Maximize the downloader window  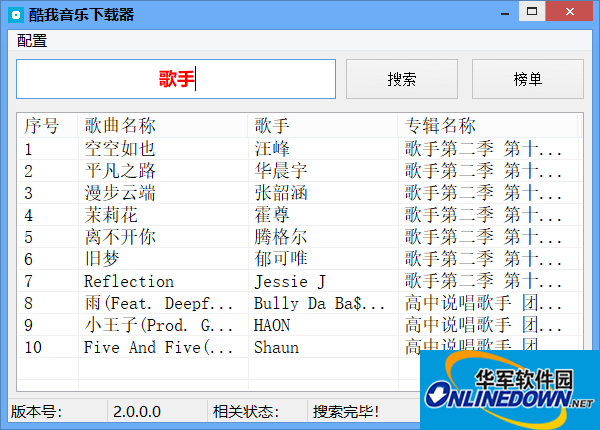coord(532,11)
